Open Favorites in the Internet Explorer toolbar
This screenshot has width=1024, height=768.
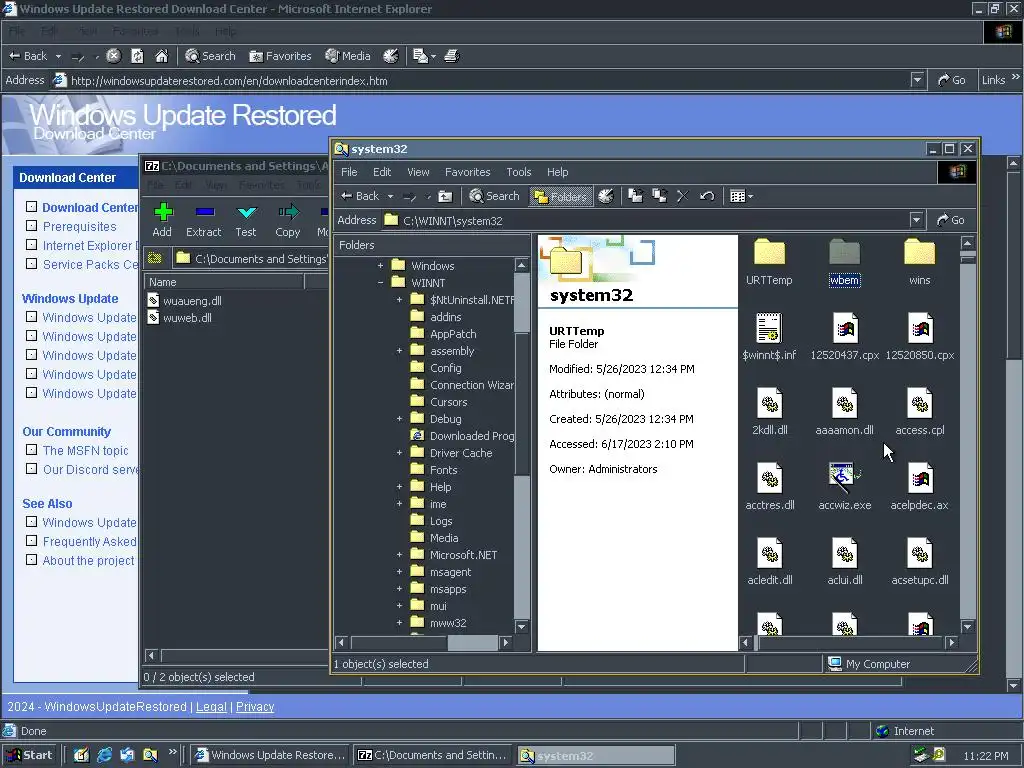pos(280,56)
